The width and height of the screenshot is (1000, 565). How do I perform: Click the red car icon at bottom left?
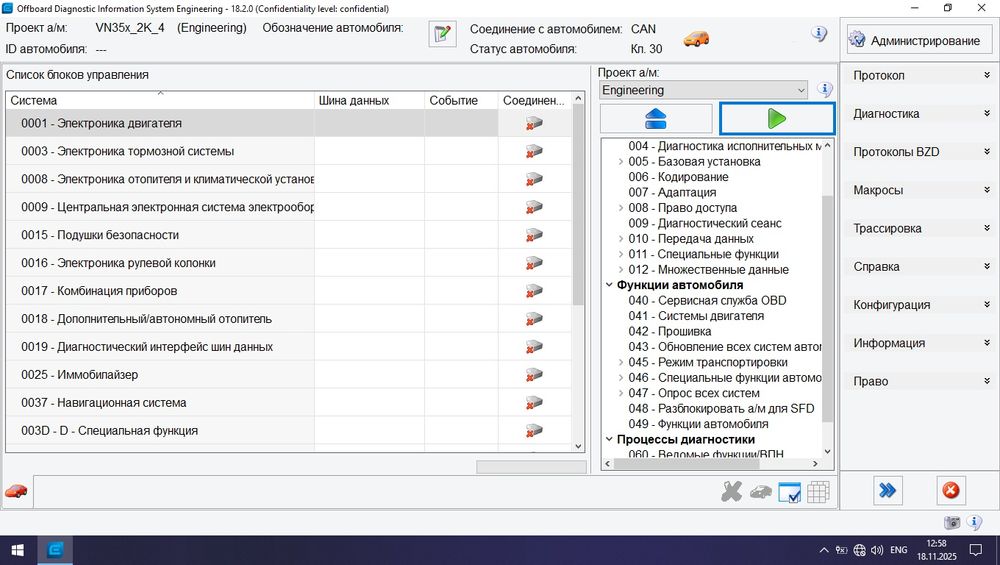[x=16, y=491]
